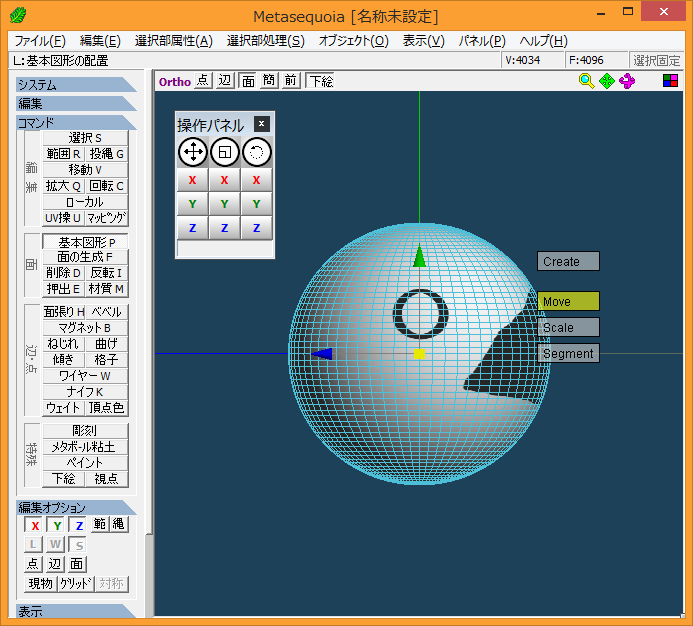The image size is (693, 626).
Task: Click the scale icon in 操作パネル
Action: [225, 152]
